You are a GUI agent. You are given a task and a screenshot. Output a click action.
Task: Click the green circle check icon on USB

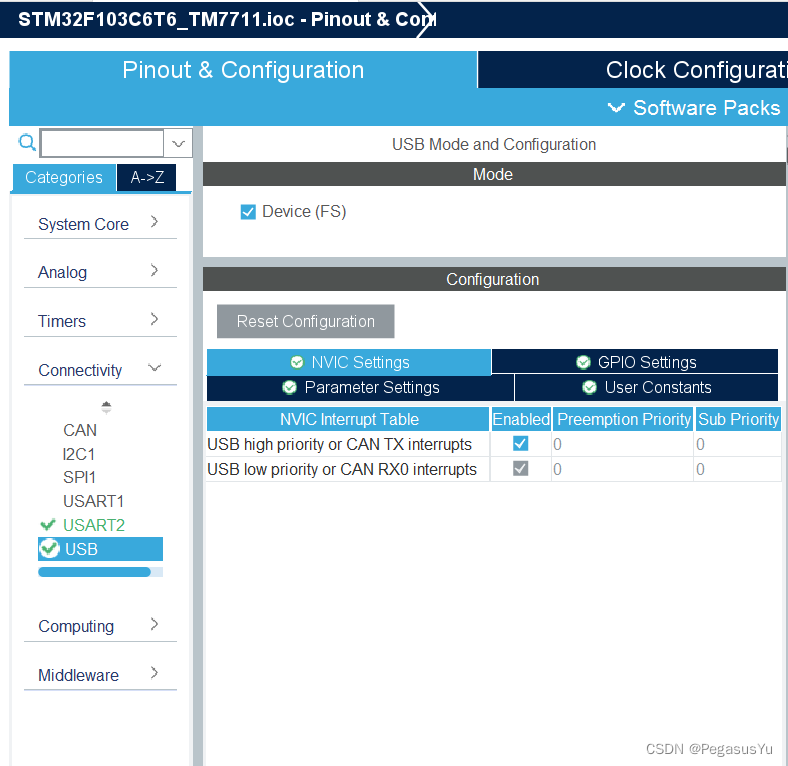[x=49, y=548]
